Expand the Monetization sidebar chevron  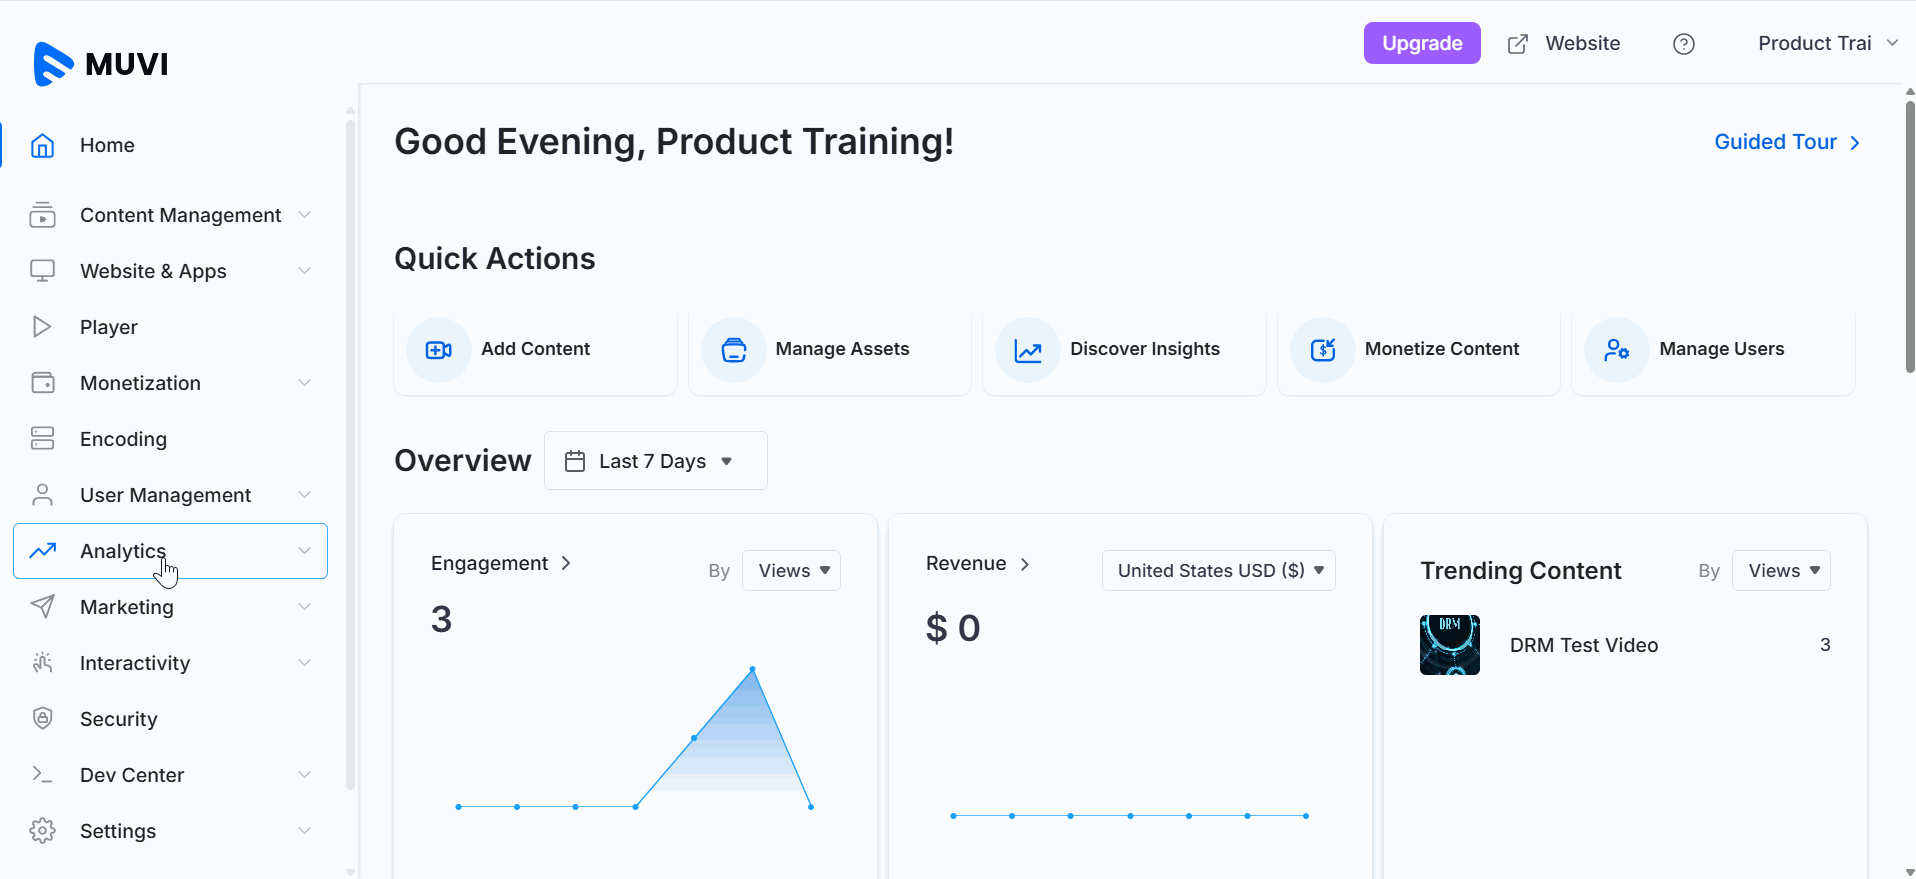point(304,383)
